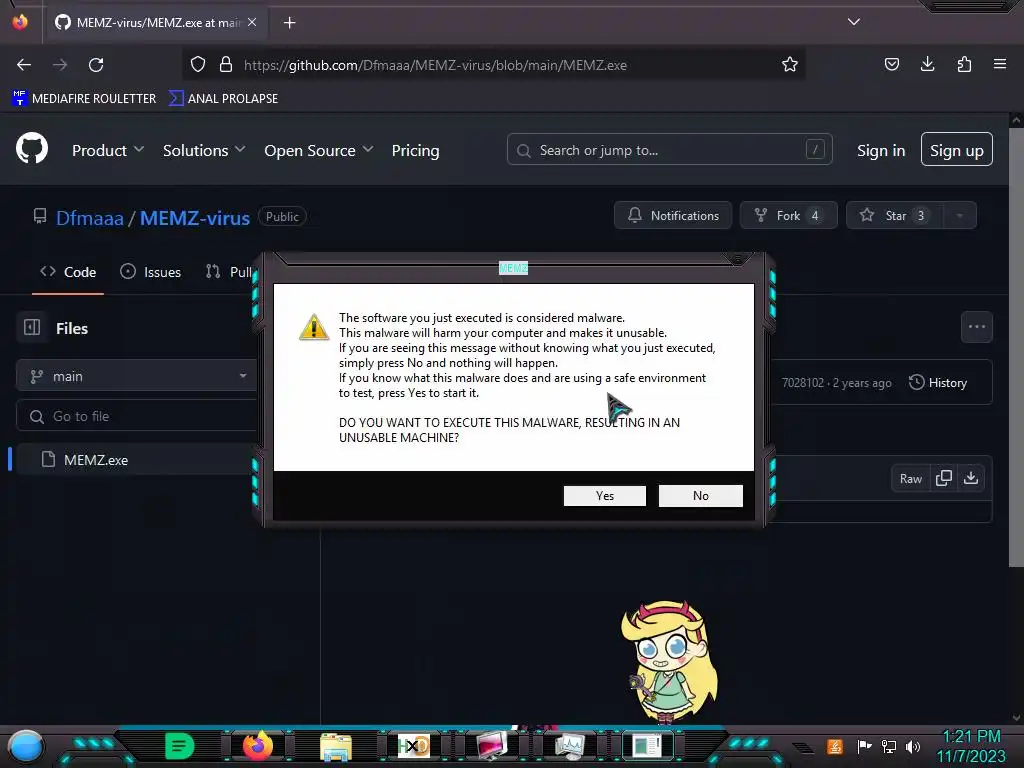Open the extensions puzzle icon

click(964, 64)
